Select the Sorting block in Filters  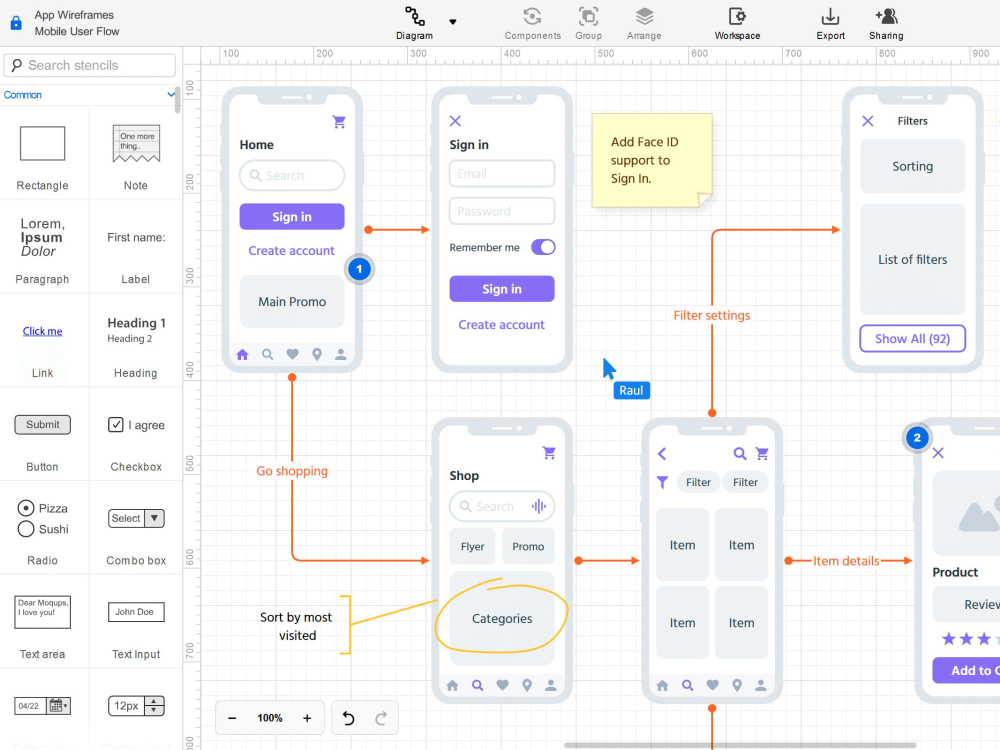tap(913, 166)
